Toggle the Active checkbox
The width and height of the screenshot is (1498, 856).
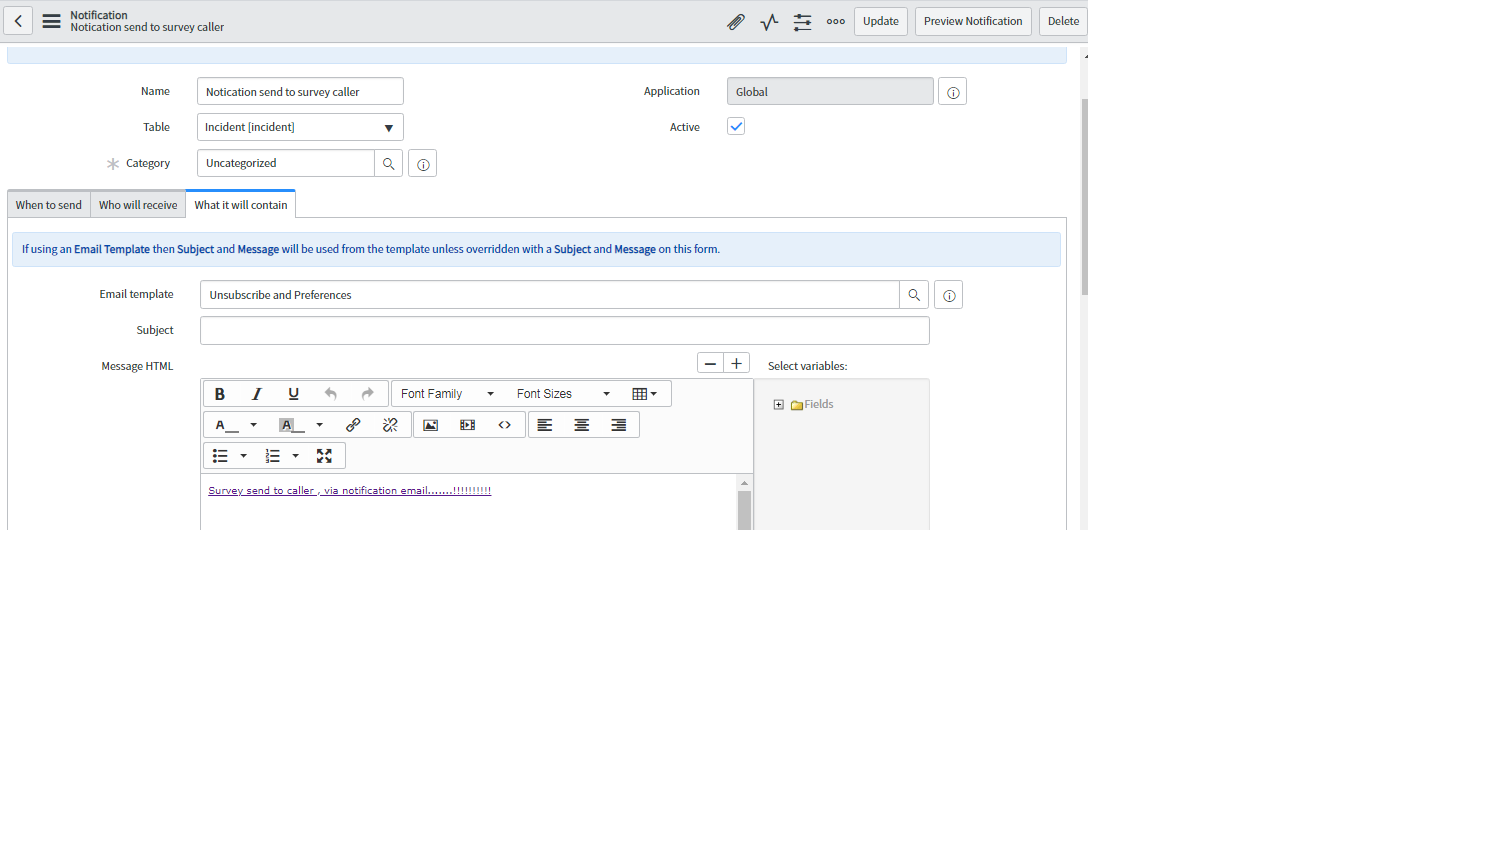coord(736,126)
